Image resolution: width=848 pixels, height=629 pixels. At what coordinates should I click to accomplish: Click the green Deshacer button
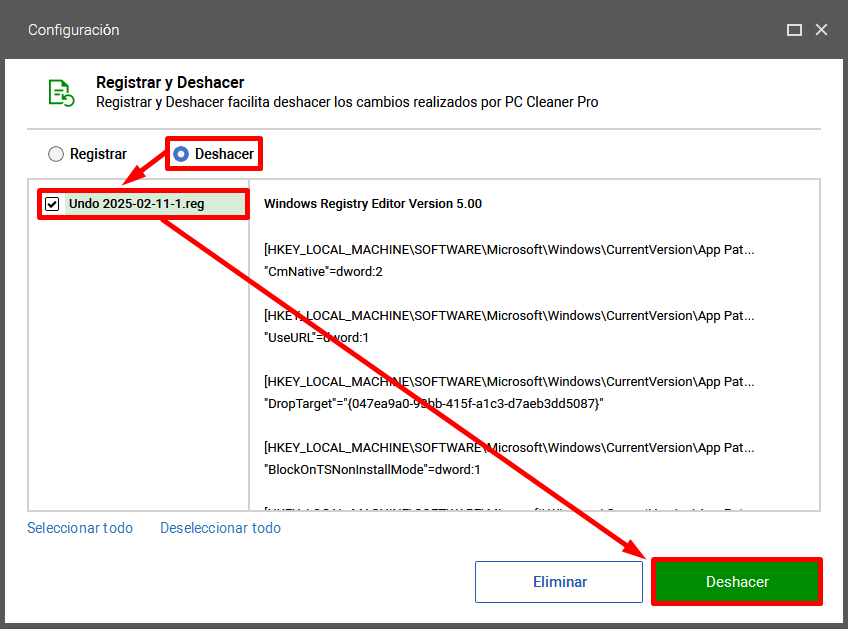point(737,582)
